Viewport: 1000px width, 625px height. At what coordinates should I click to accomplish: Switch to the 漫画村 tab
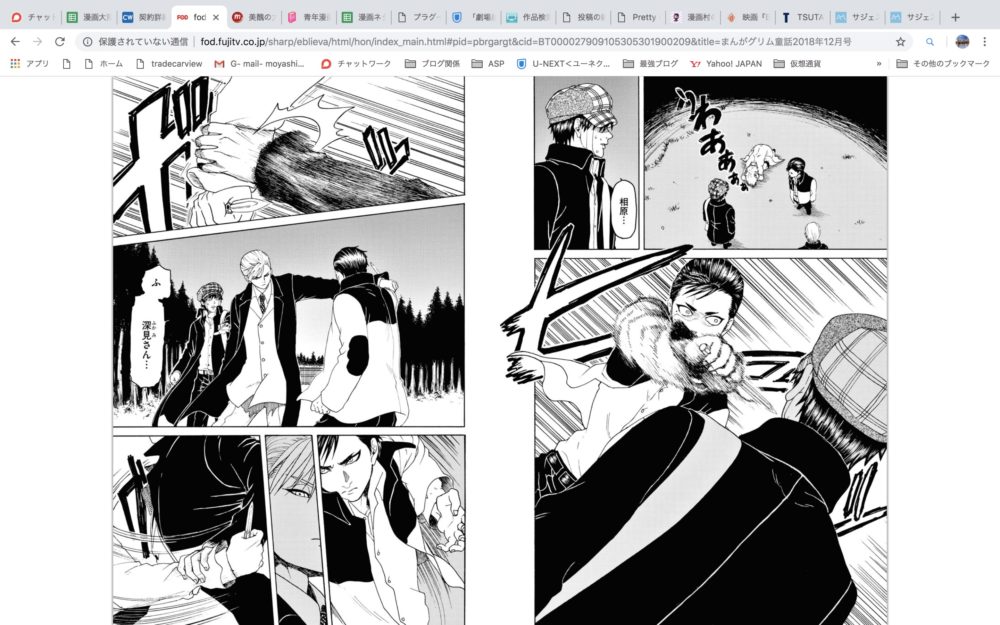click(693, 17)
